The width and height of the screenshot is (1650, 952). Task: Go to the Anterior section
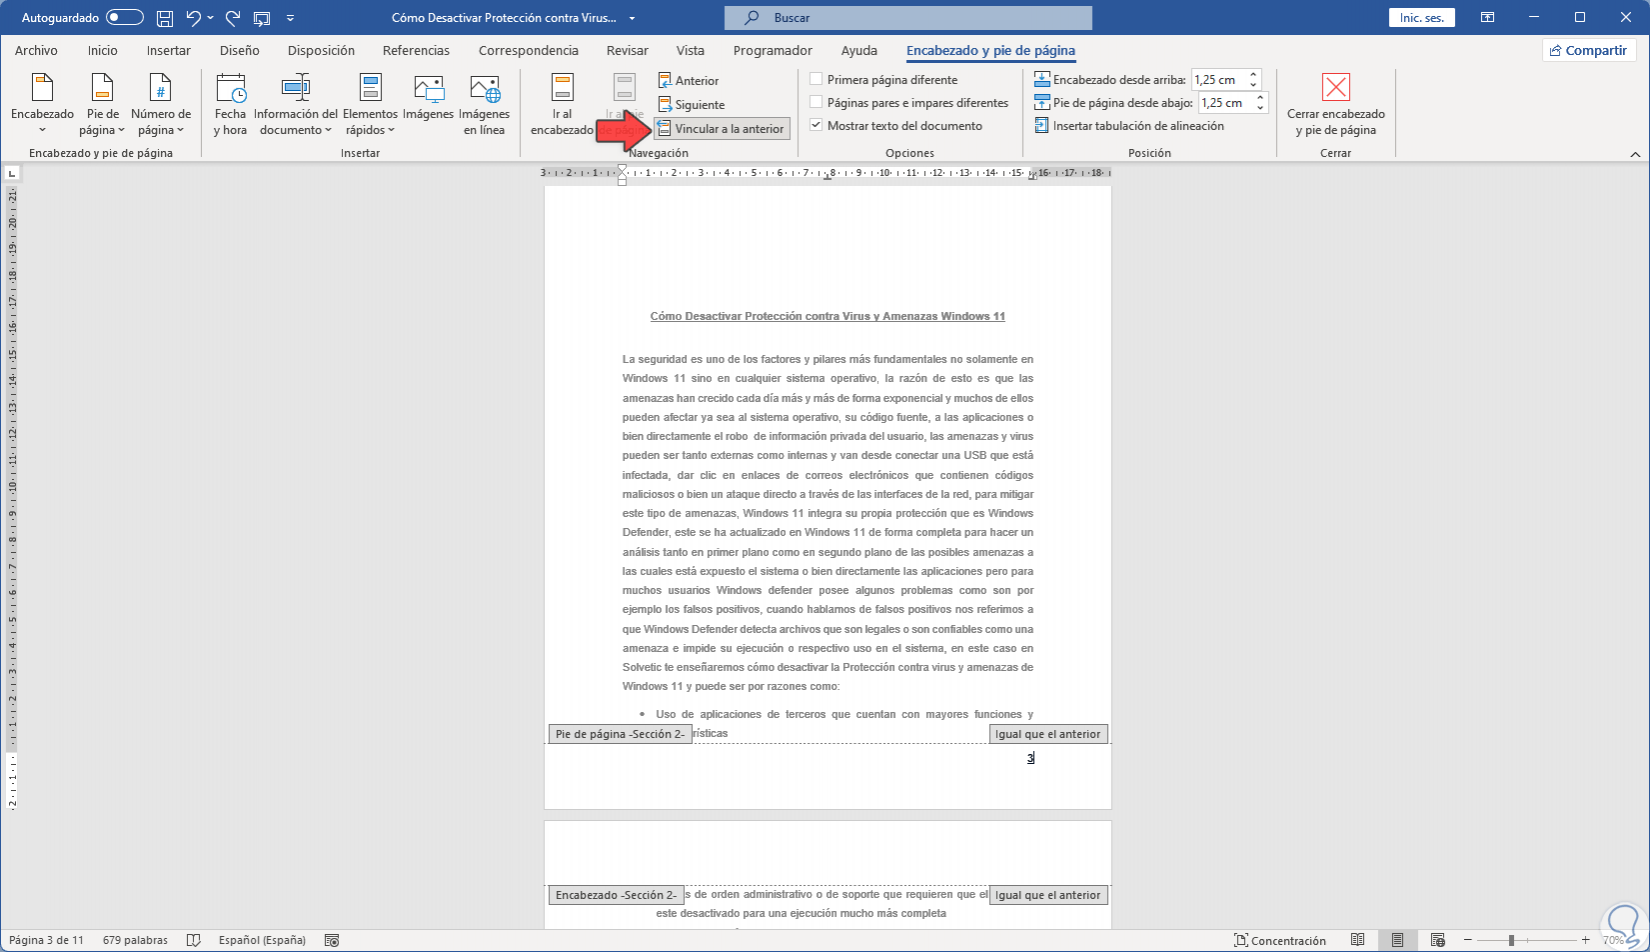688,80
